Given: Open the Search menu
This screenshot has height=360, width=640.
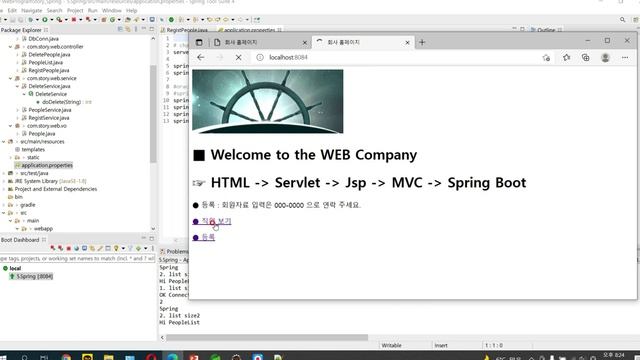Looking at the screenshot, I should click(x=54, y=10).
